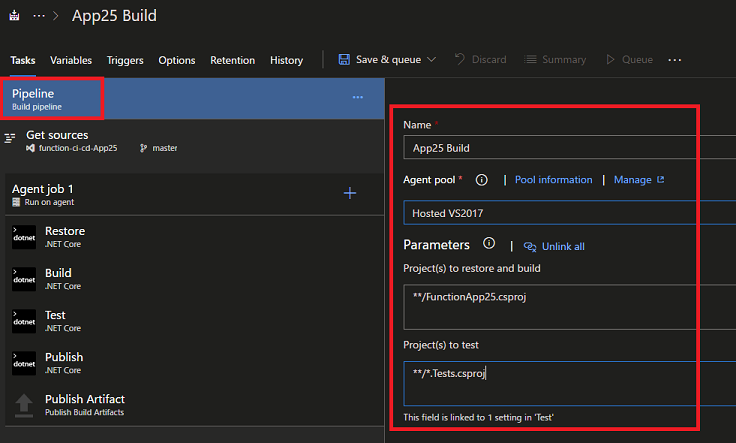Click the Get sources icon

(11, 140)
